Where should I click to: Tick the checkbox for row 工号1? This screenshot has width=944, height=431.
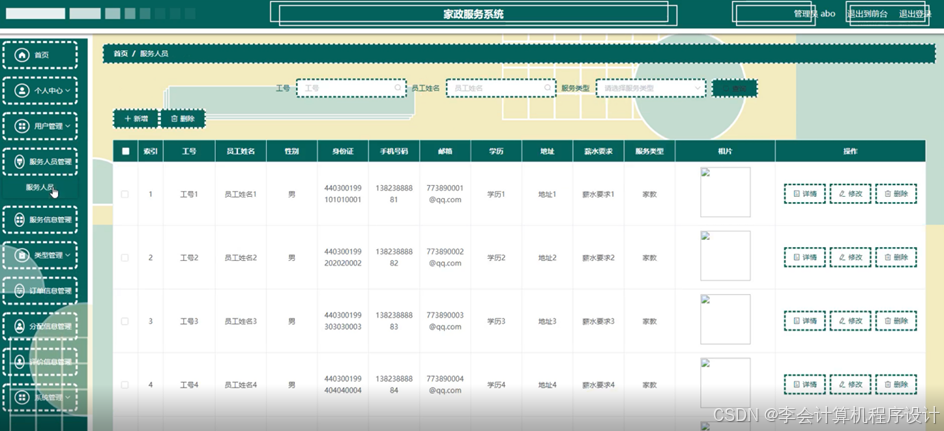[125, 194]
